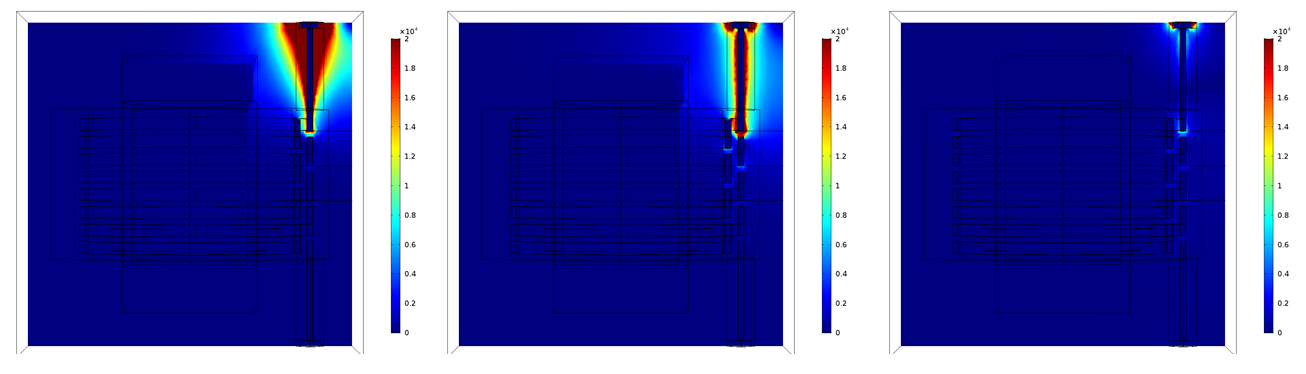Click the 1.8 tick on the first plot's legend
This screenshot has width=1306, height=374.
[x=409, y=68]
